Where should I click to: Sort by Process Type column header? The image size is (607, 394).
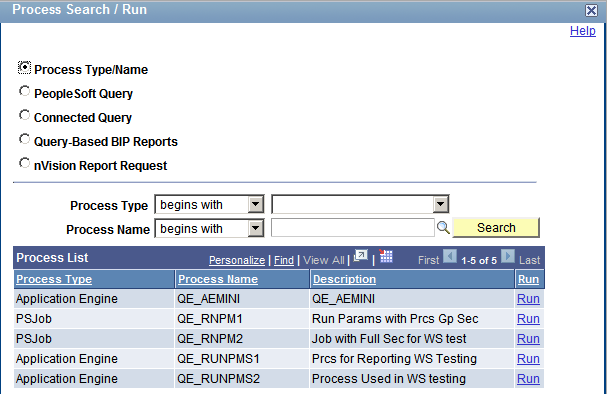coord(54,279)
